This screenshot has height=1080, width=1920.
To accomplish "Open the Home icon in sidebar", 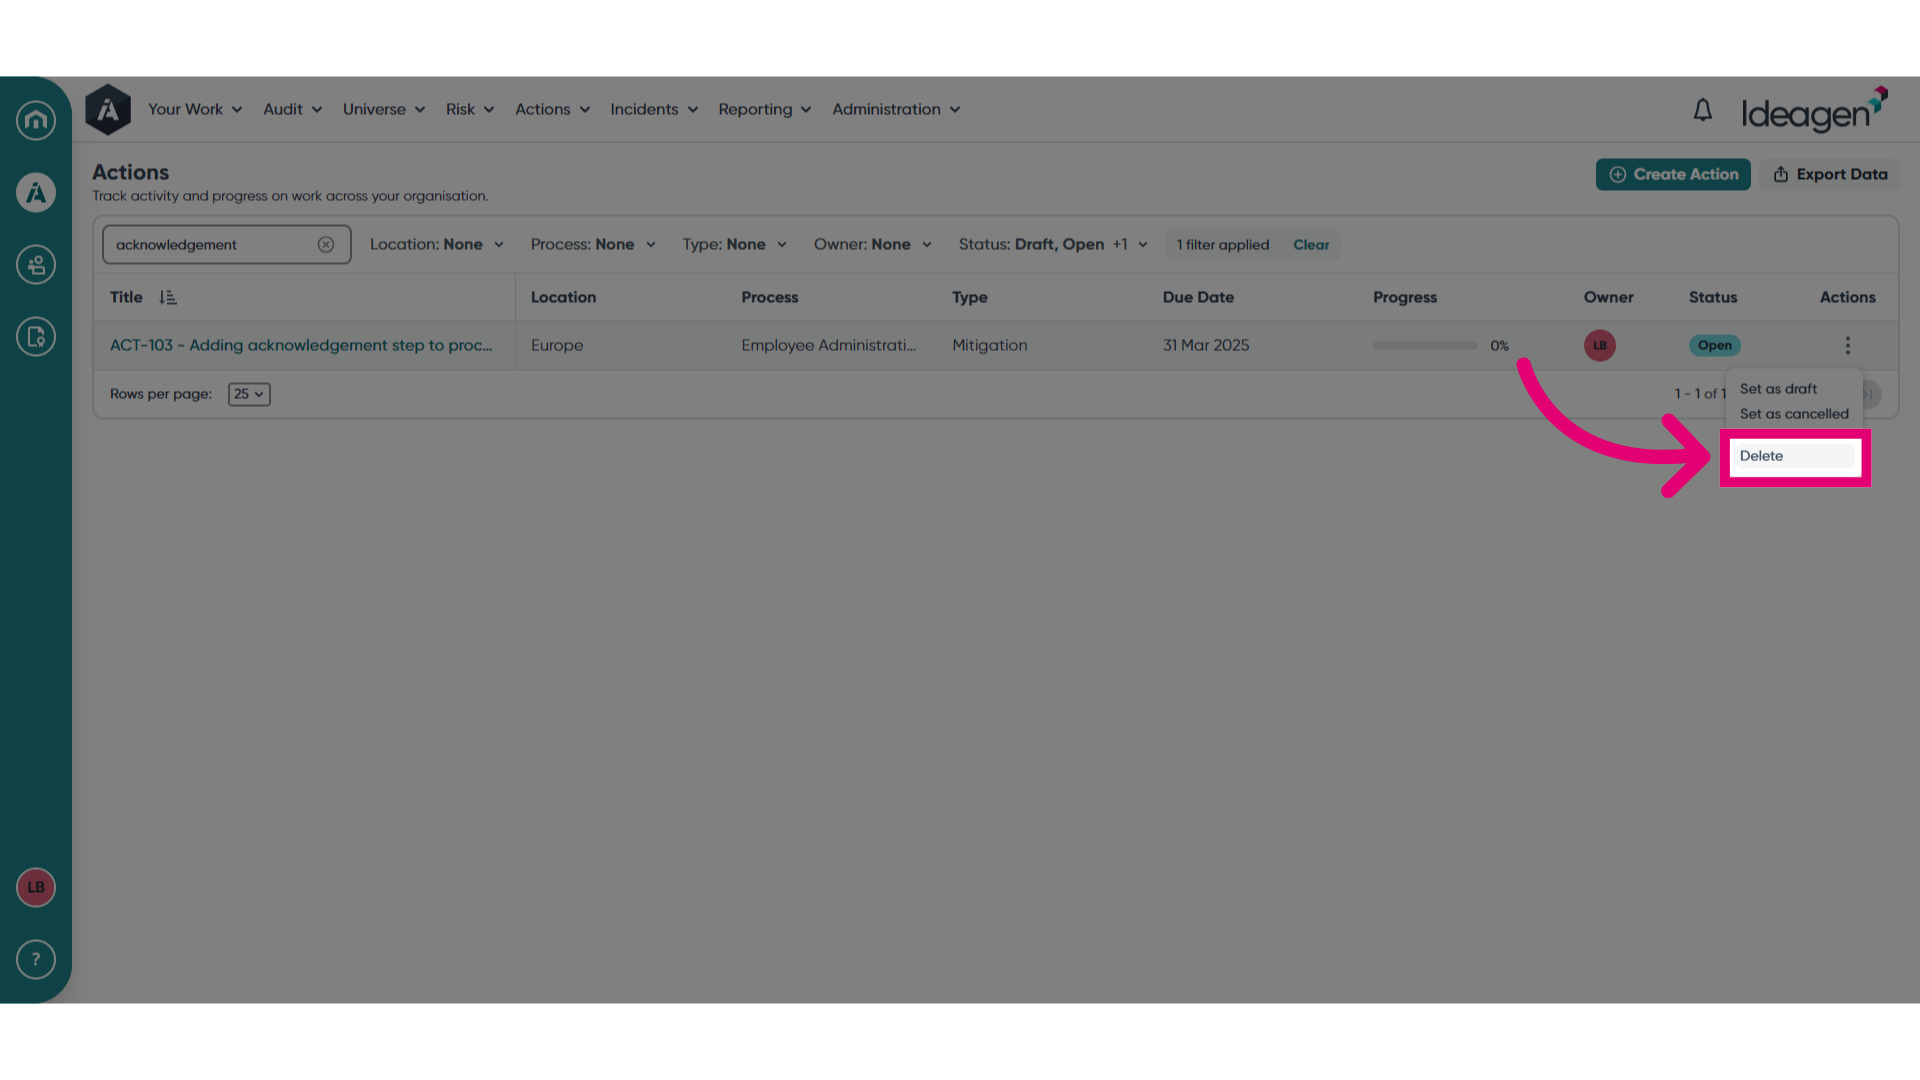I will coord(36,120).
